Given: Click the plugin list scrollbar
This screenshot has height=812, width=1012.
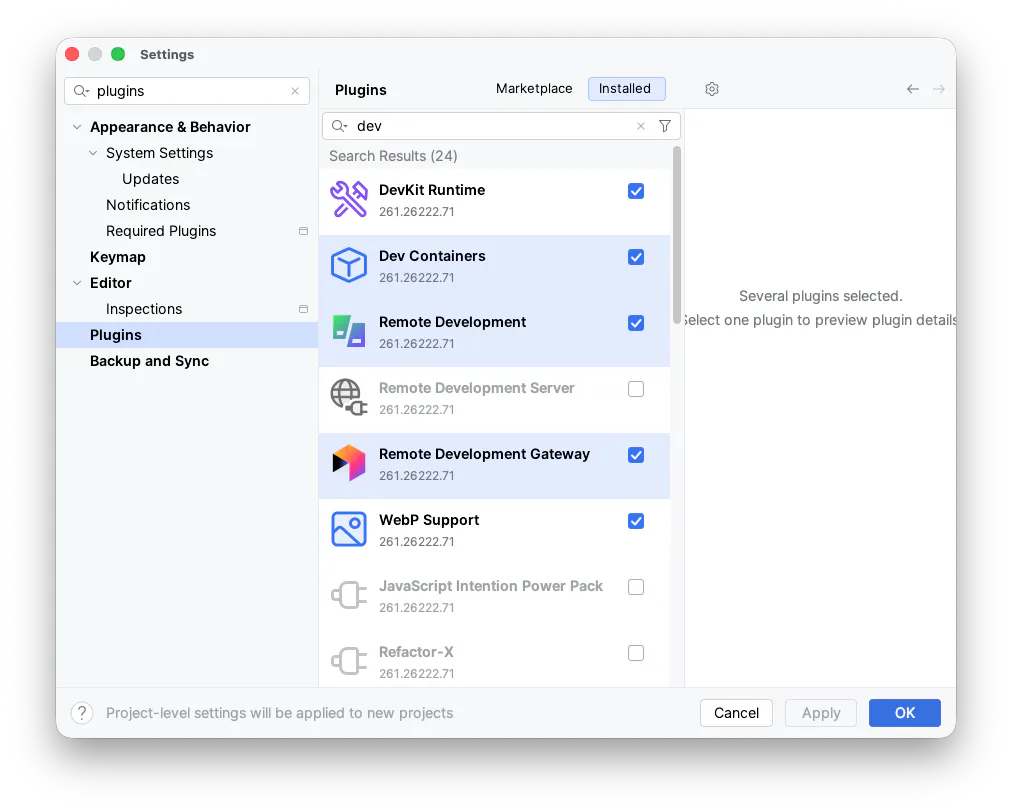Looking at the screenshot, I should pos(676,236).
